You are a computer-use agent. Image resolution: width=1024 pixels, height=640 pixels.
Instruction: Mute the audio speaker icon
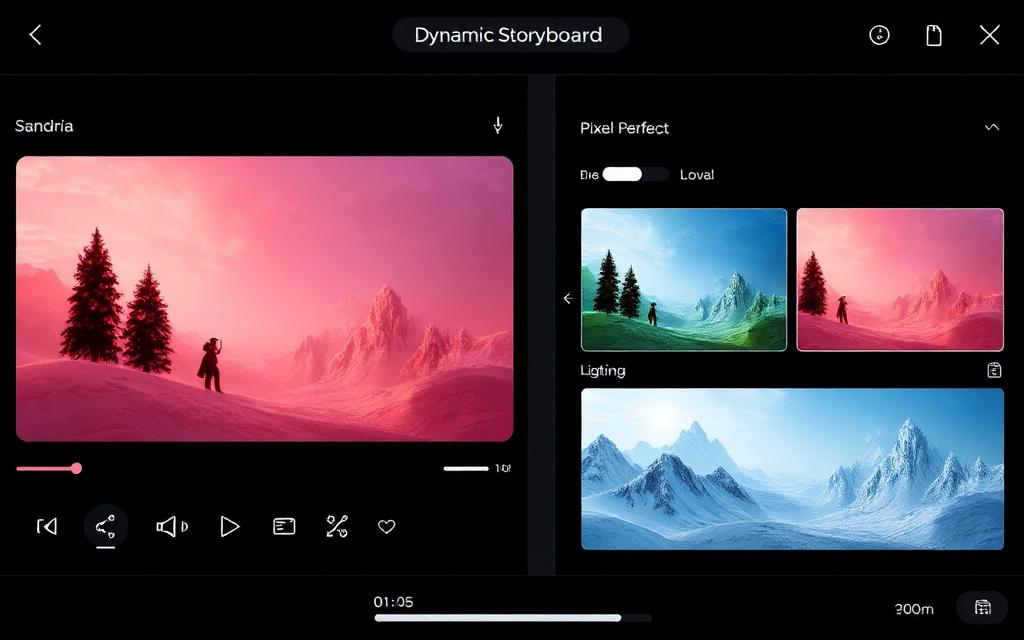click(x=172, y=526)
